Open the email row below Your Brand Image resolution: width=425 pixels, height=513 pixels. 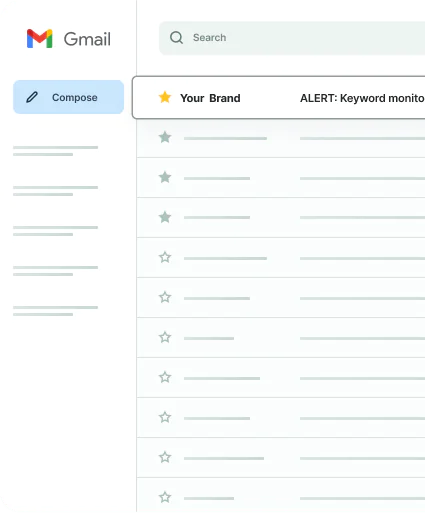(x=281, y=138)
